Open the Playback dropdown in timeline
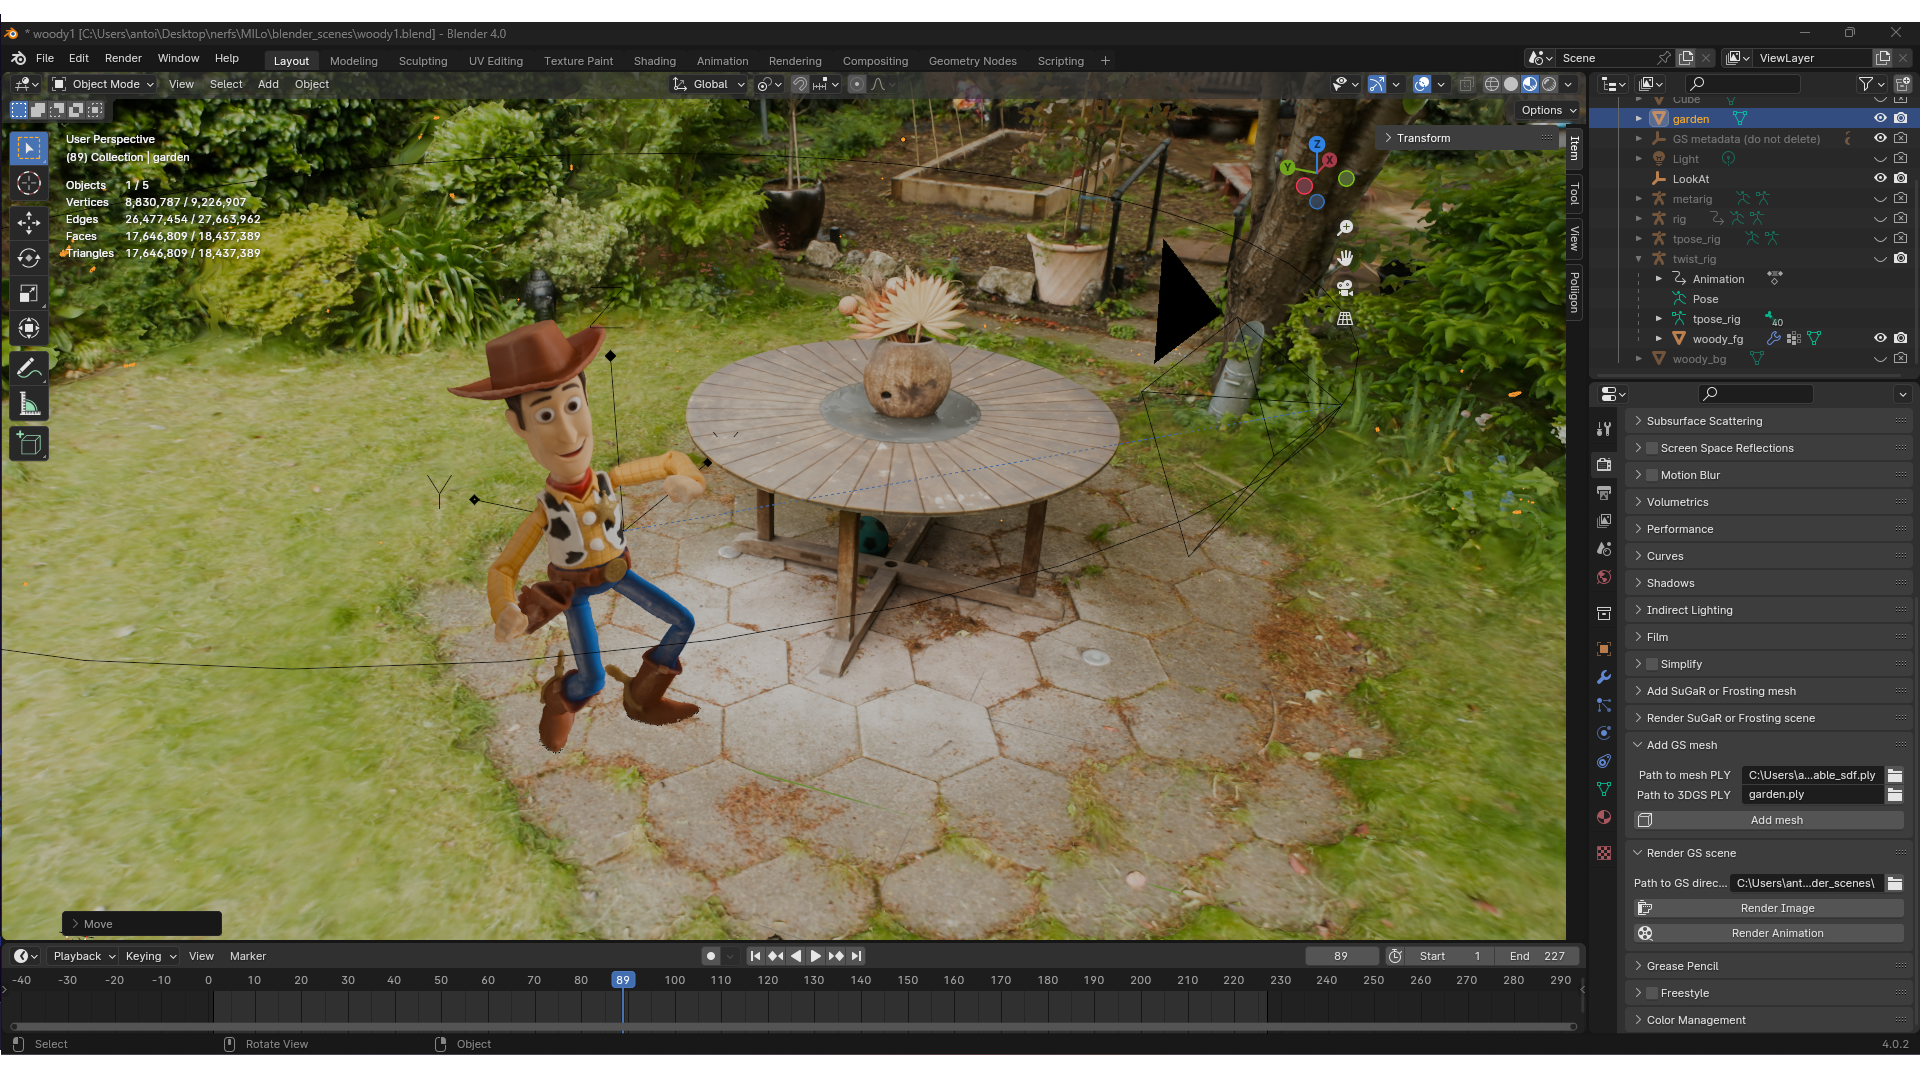1920x1080 pixels. (x=83, y=956)
